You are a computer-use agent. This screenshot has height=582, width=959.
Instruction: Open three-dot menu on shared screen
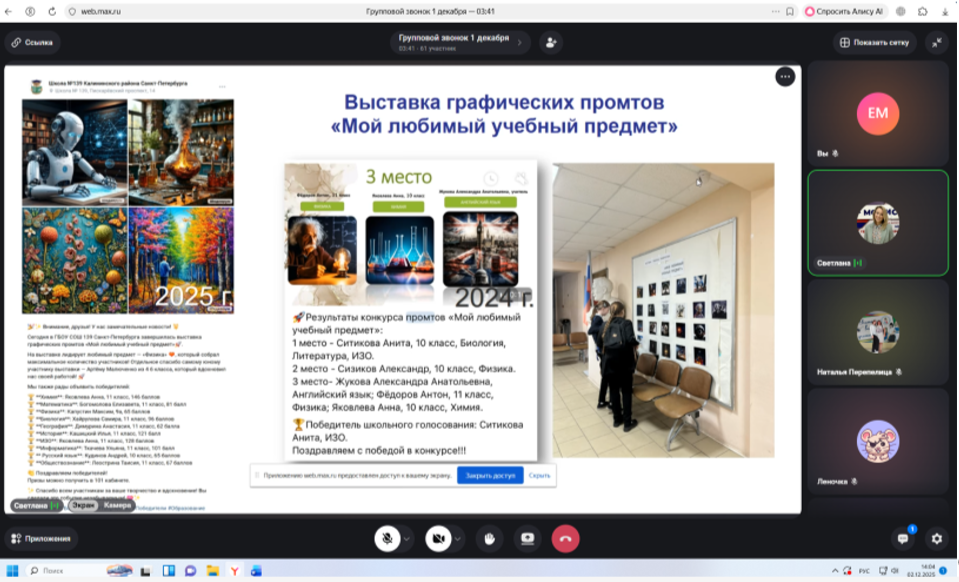click(x=785, y=76)
